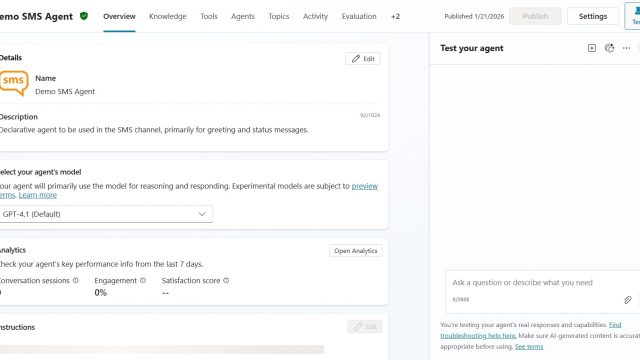Screen dimensions: 640x360
Task: Open more options ellipsis in test panel
Action: (x=627, y=48)
